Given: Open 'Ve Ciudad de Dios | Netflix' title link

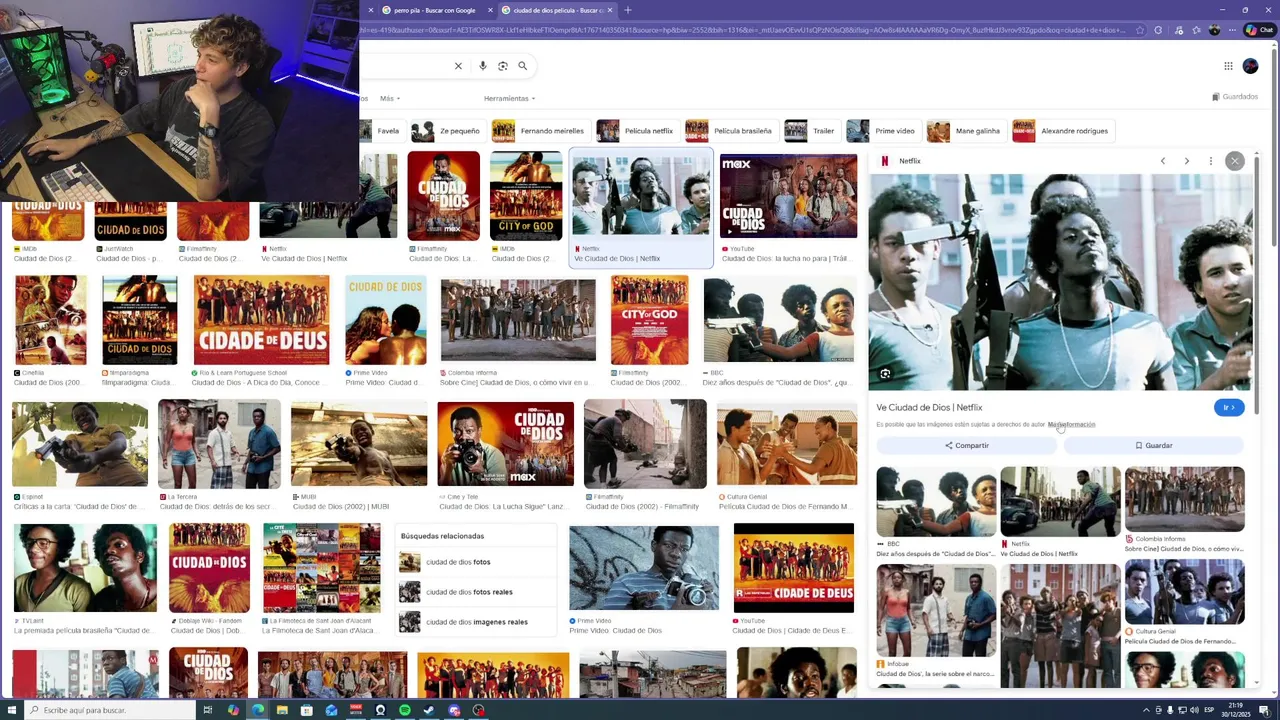Looking at the screenshot, I should (x=929, y=407).
